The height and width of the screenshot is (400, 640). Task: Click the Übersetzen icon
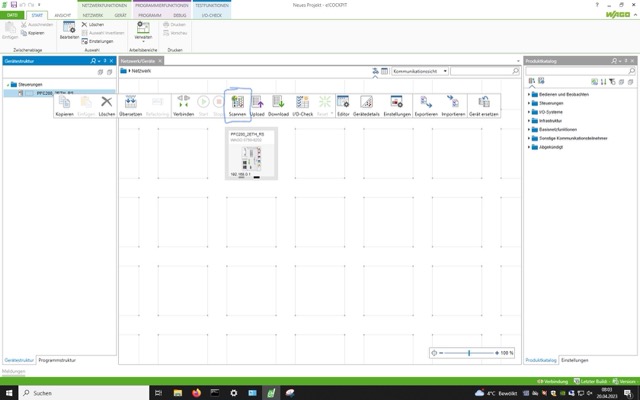click(x=131, y=103)
